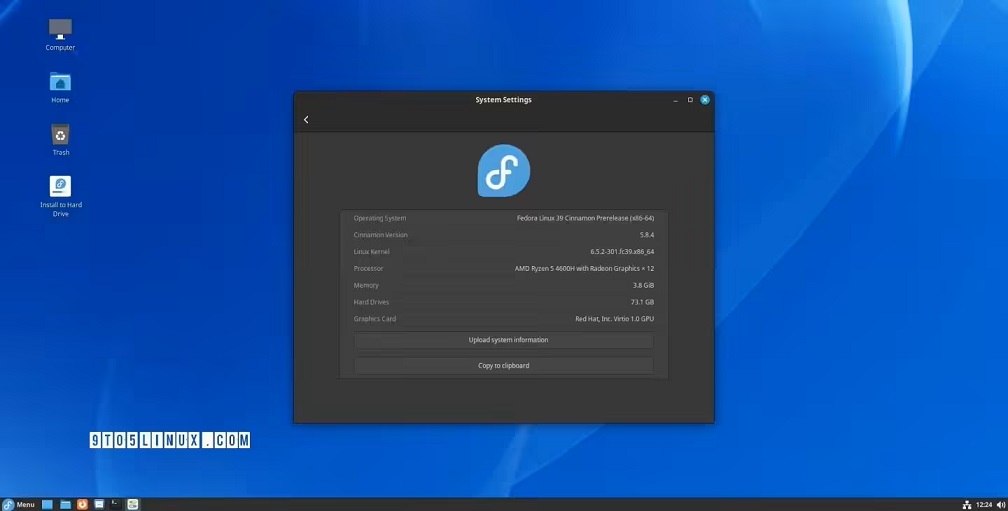
Task: Select the System Settings taskbar window entry
Action: pos(132,505)
